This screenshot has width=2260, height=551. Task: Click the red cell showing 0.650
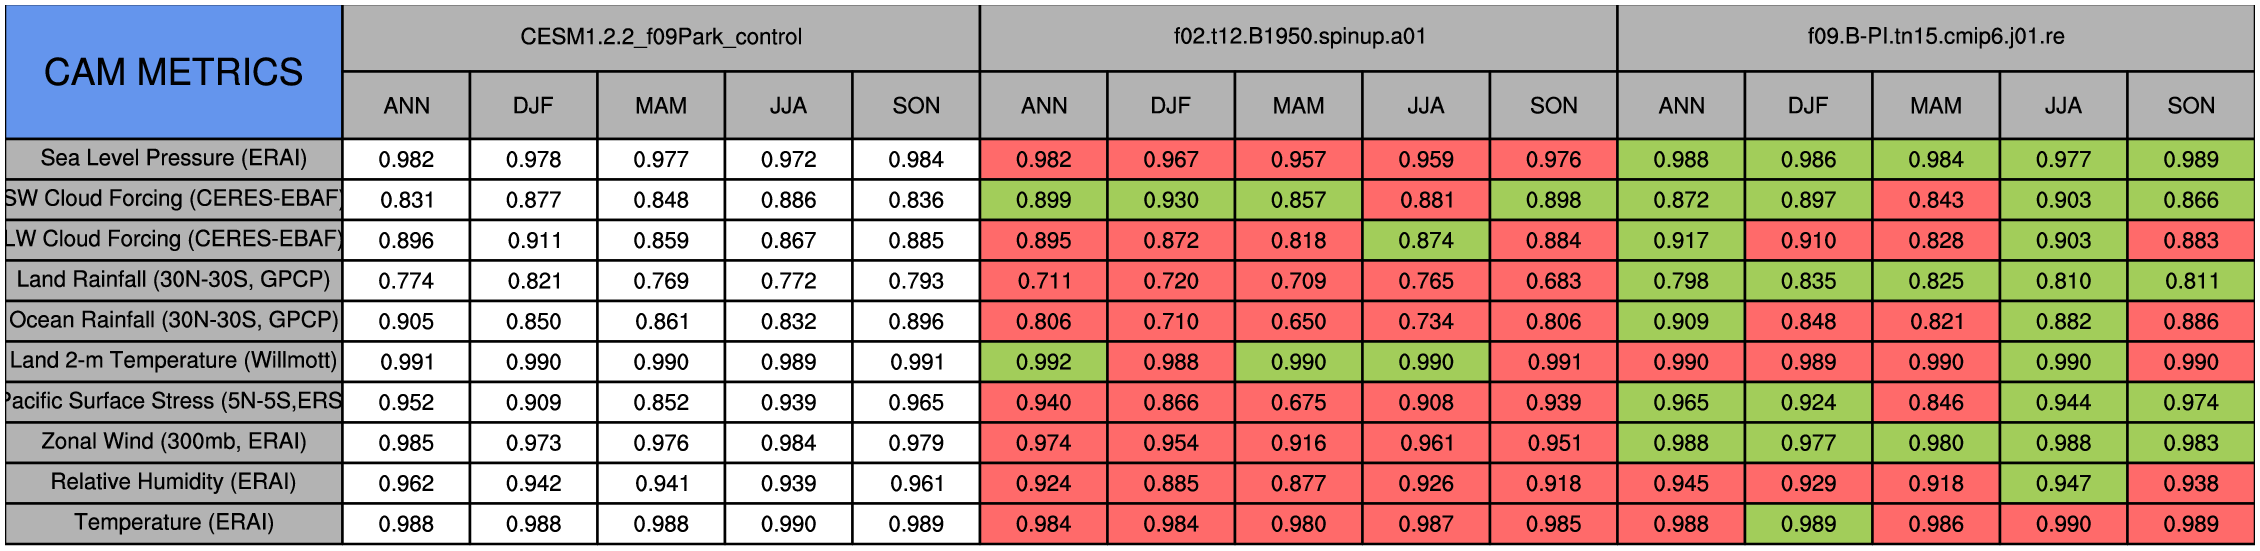click(x=1298, y=321)
